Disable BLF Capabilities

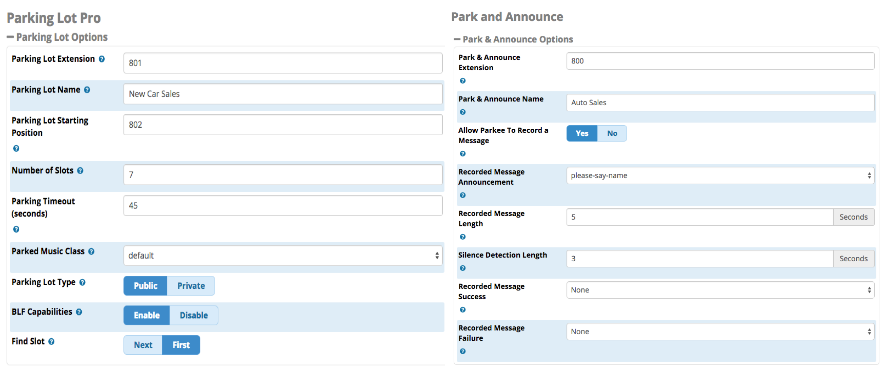(x=194, y=315)
